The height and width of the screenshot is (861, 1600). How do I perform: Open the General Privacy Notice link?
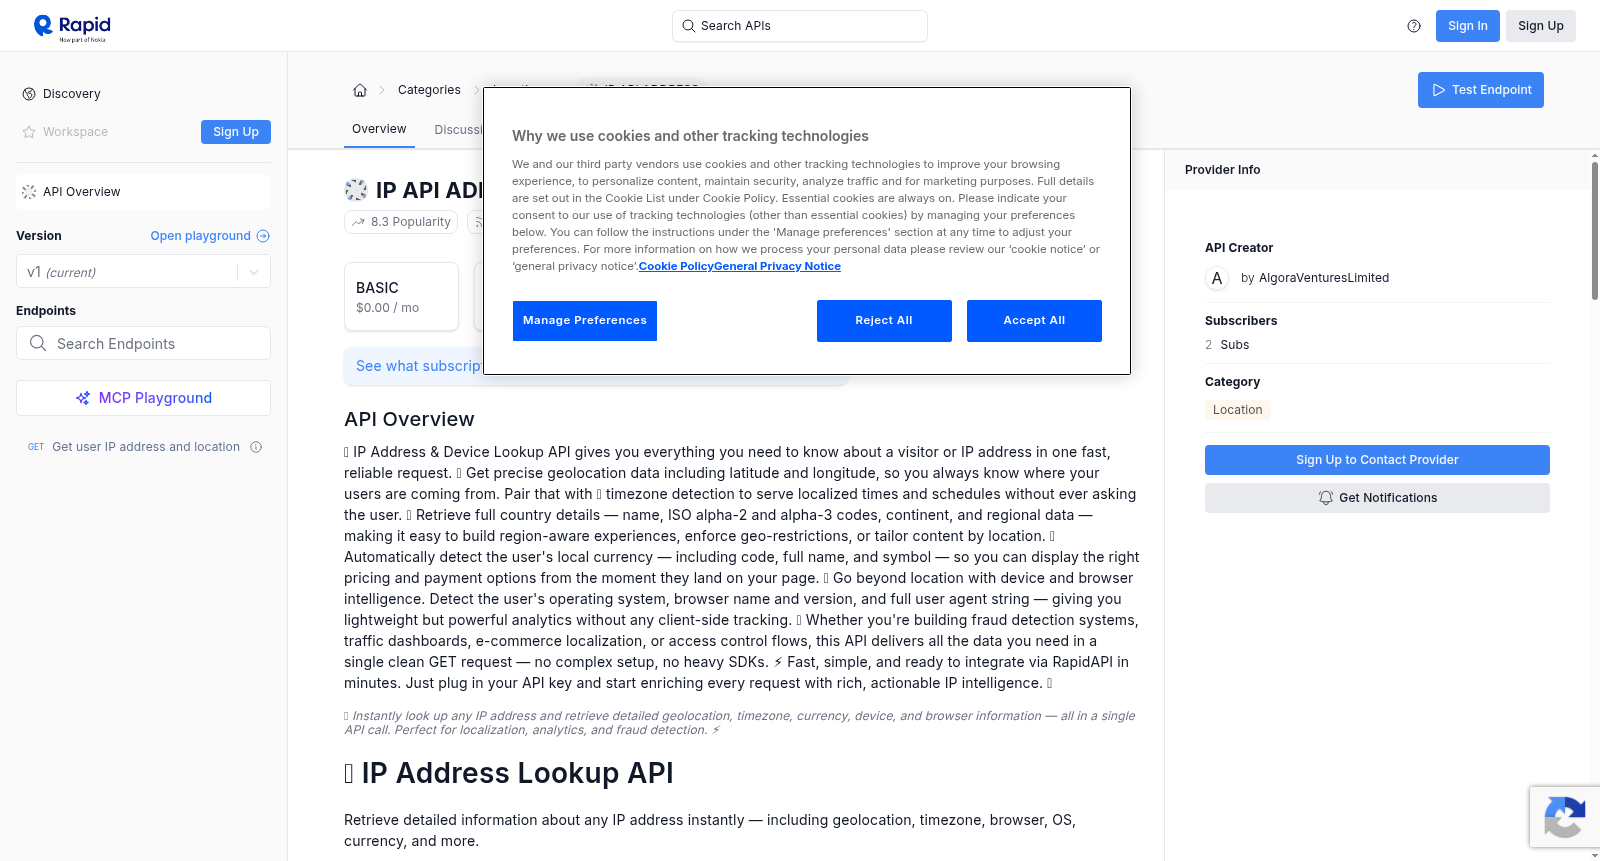[777, 266]
